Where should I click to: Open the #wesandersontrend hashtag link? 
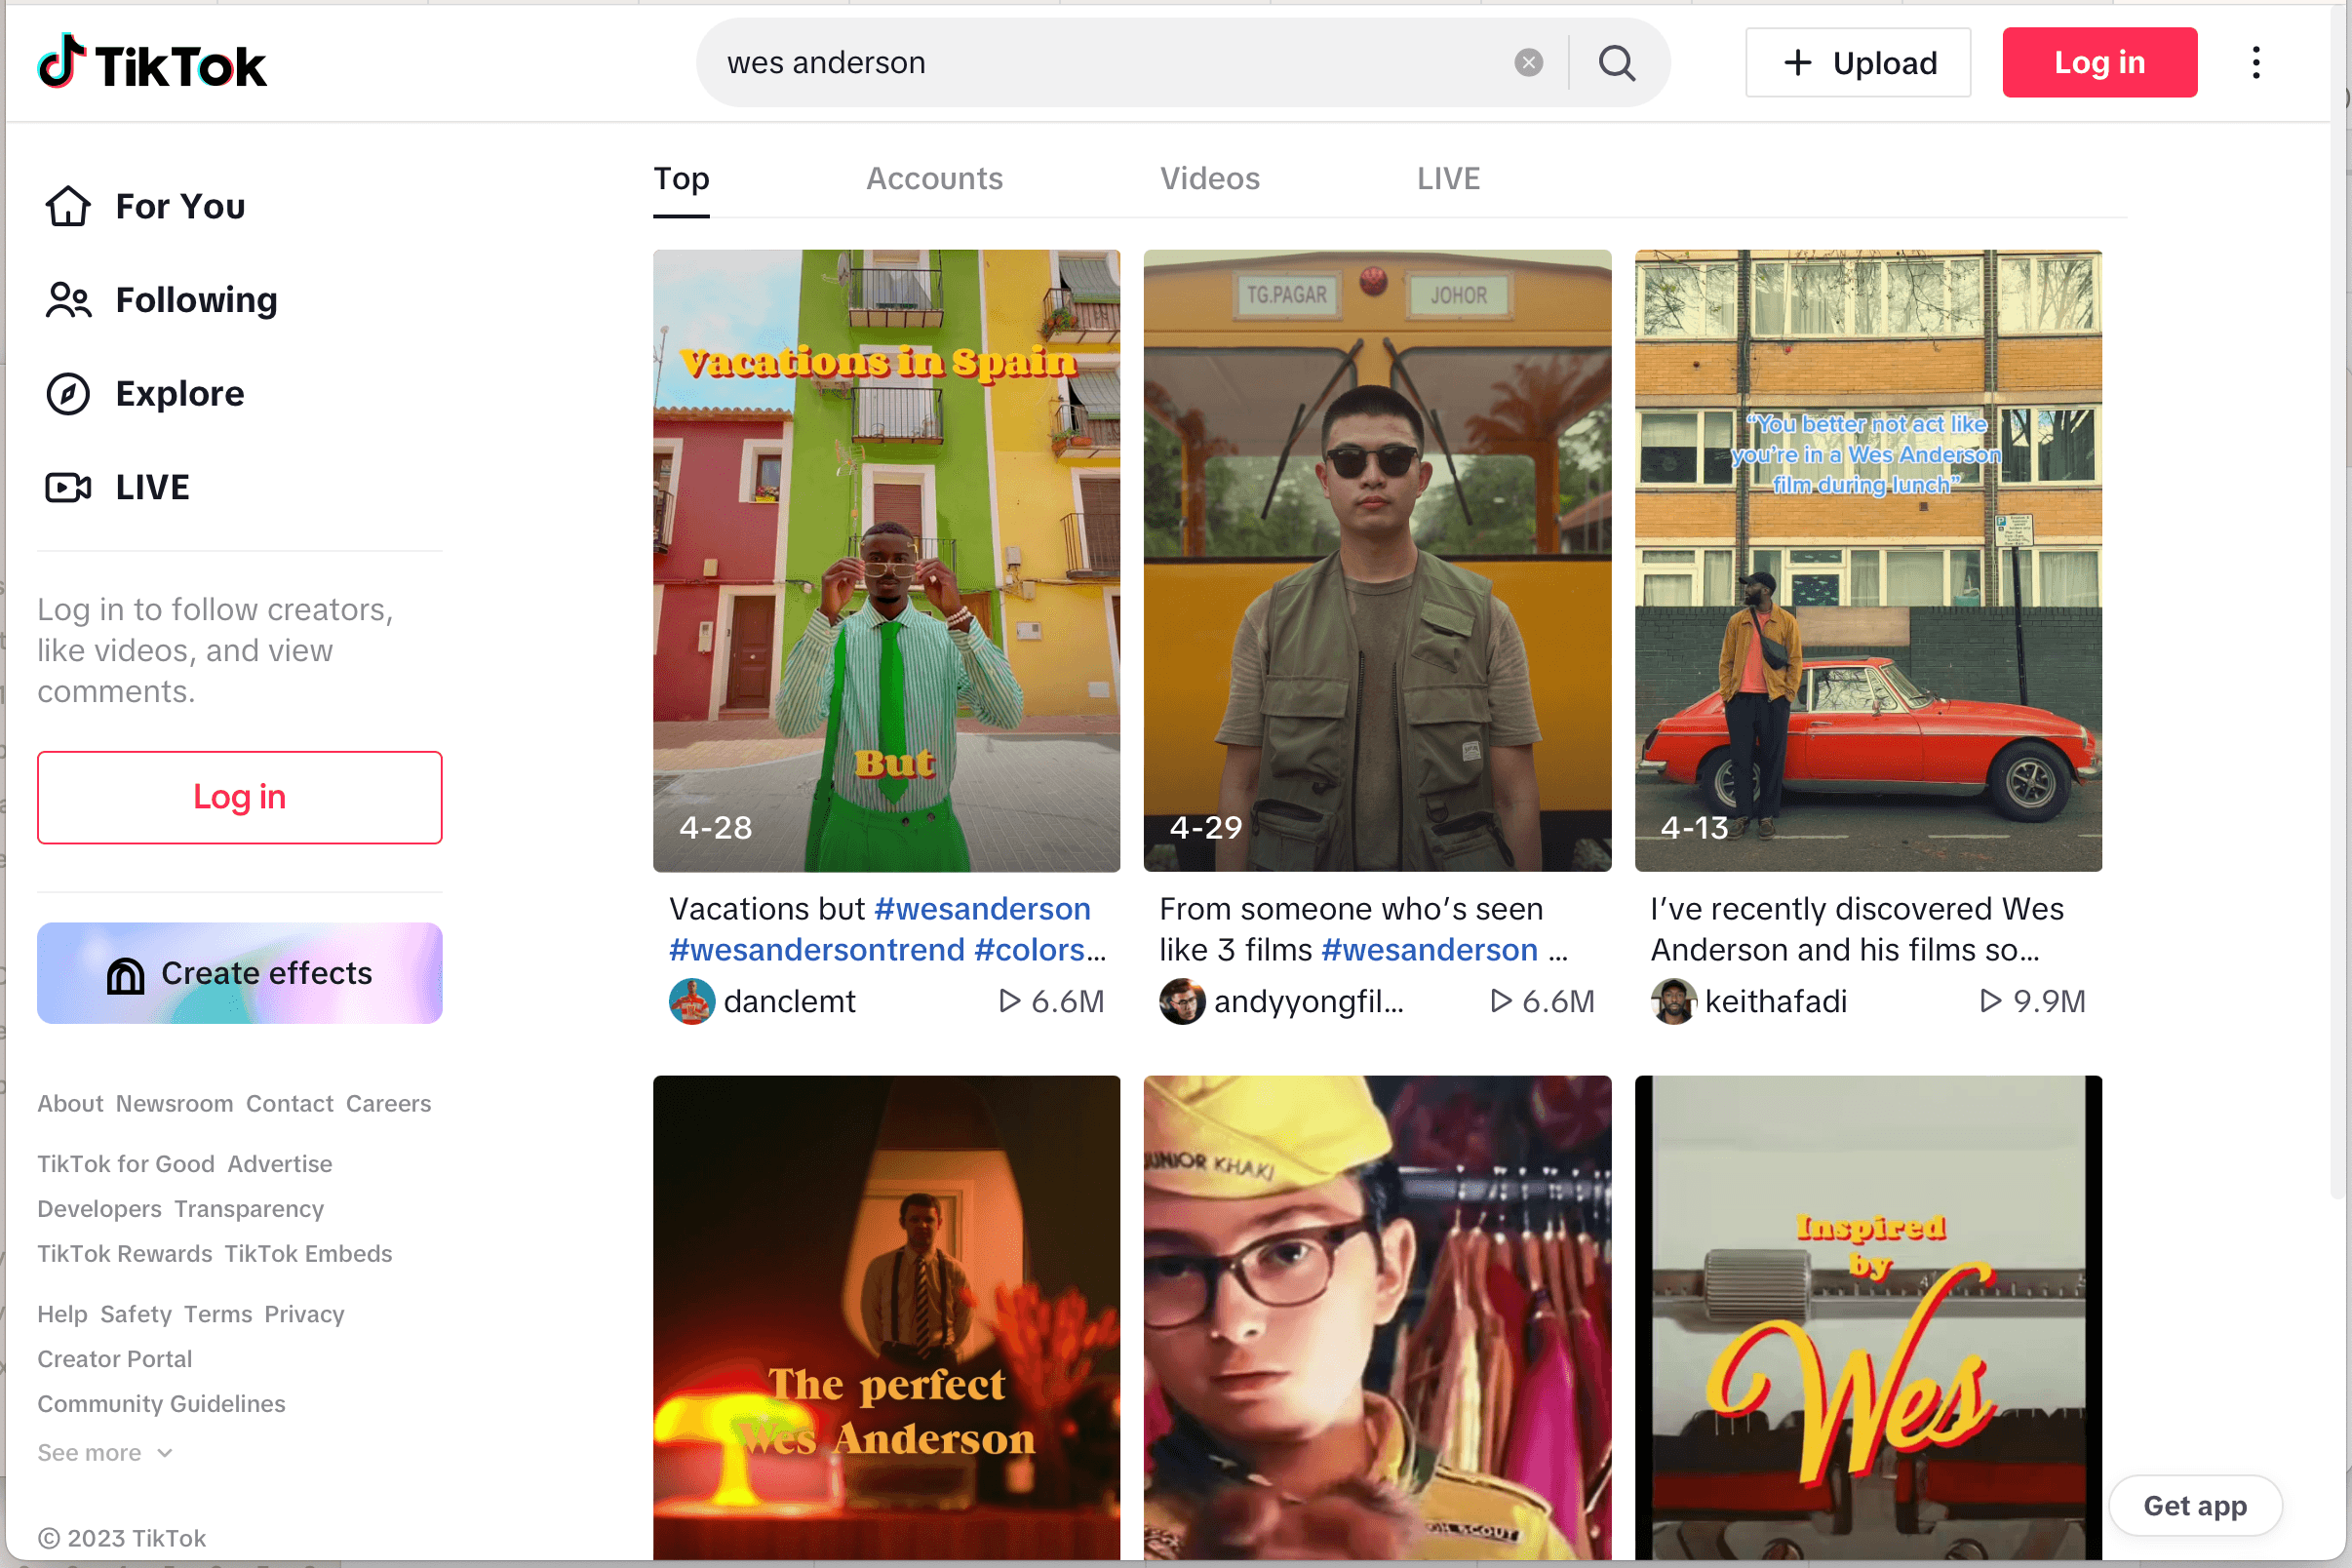(816, 950)
